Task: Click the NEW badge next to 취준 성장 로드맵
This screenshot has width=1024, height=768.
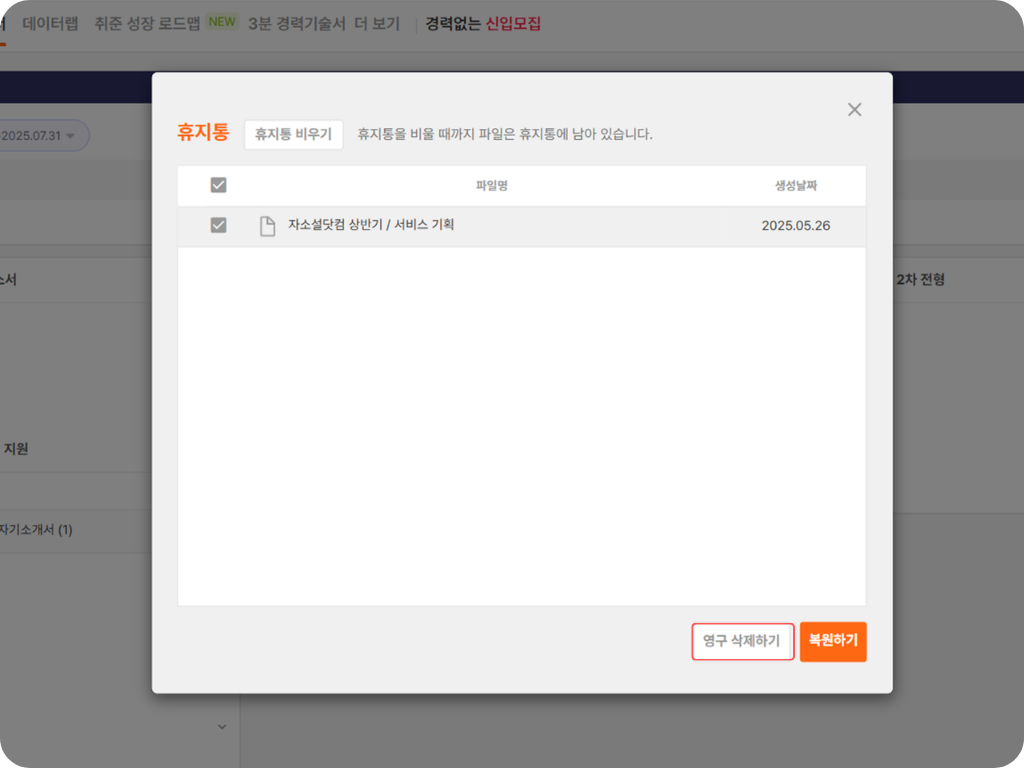Action: tap(222, 21)
